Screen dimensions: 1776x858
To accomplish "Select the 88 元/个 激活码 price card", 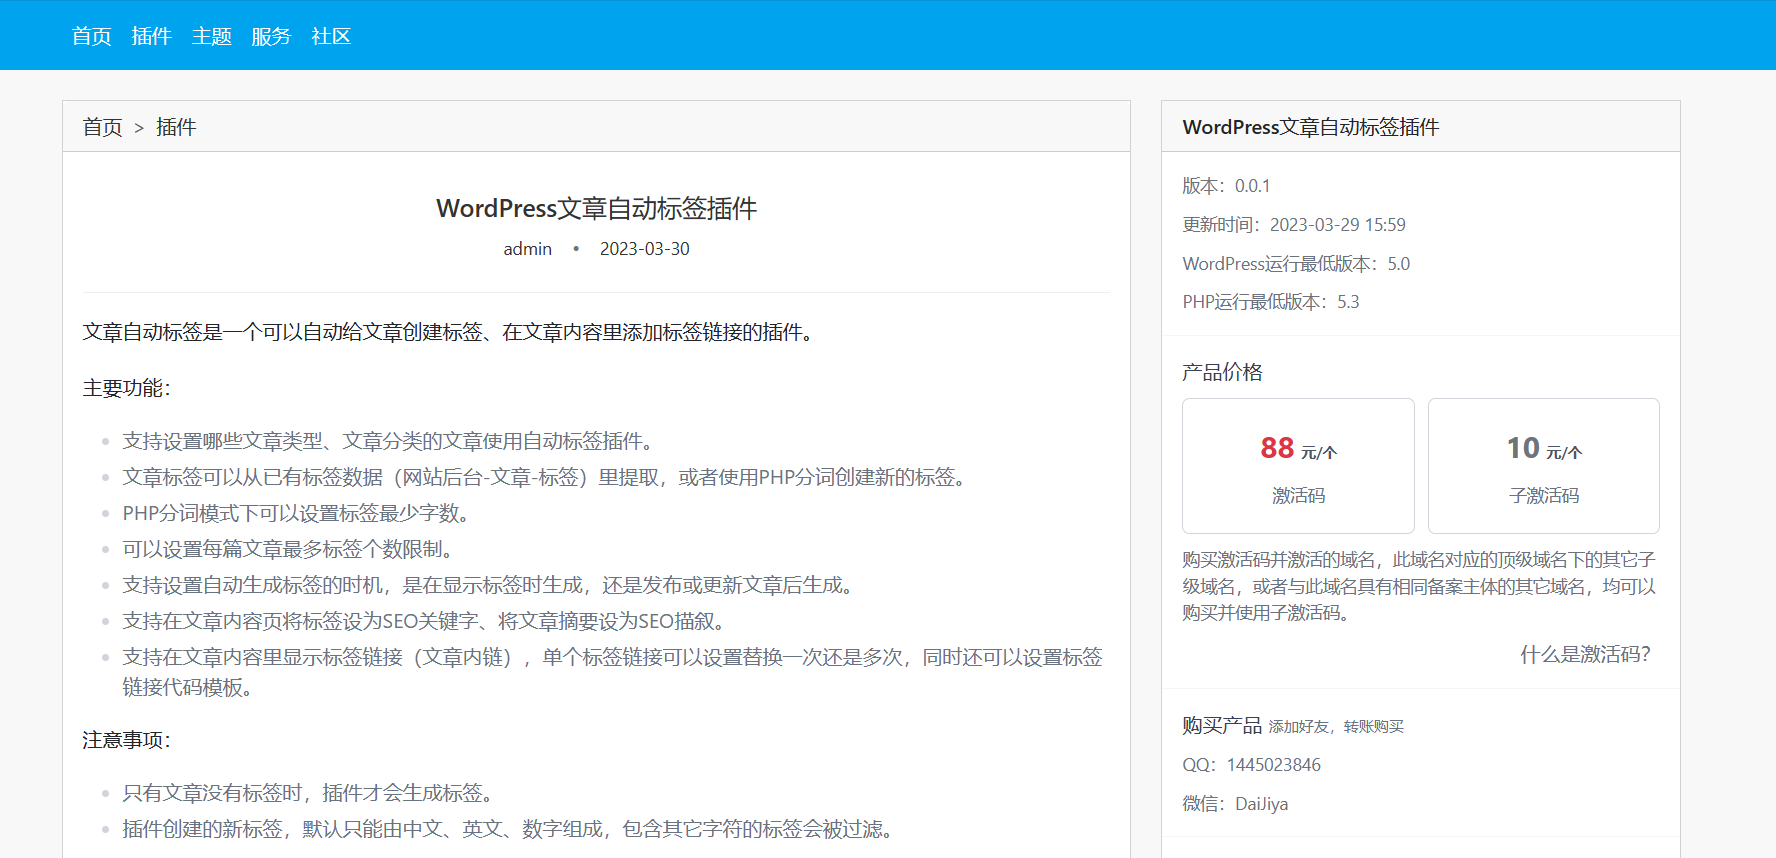I will click(x=1298, y=466).
